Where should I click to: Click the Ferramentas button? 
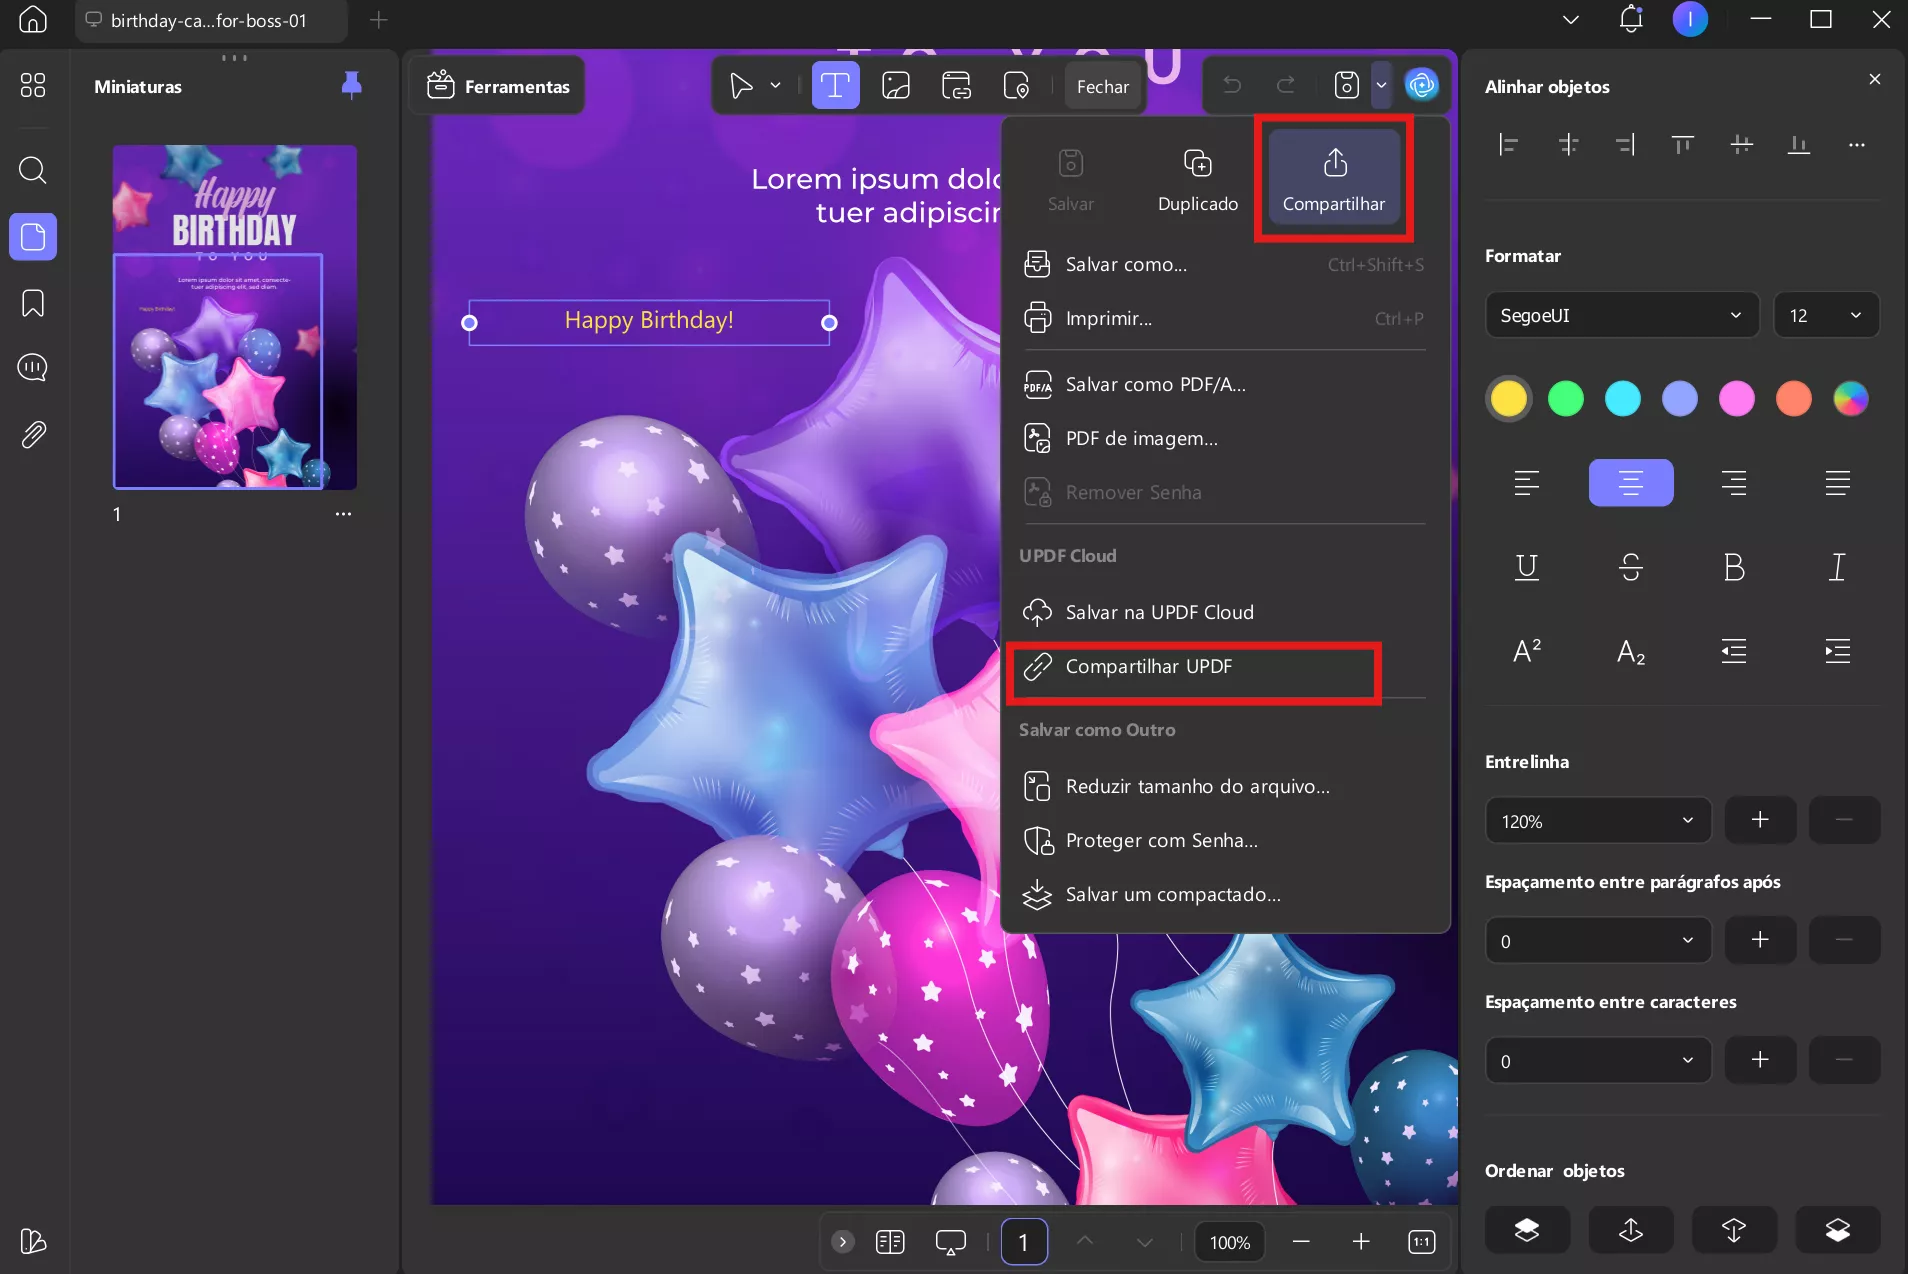point(498,86)
